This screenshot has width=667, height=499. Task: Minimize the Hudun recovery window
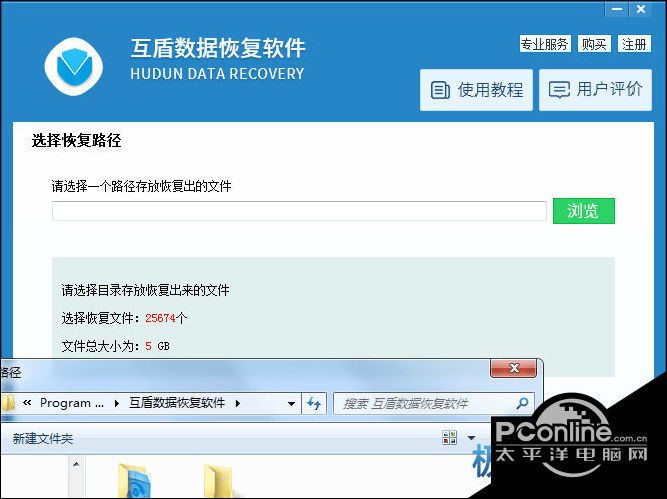[617, 9]
